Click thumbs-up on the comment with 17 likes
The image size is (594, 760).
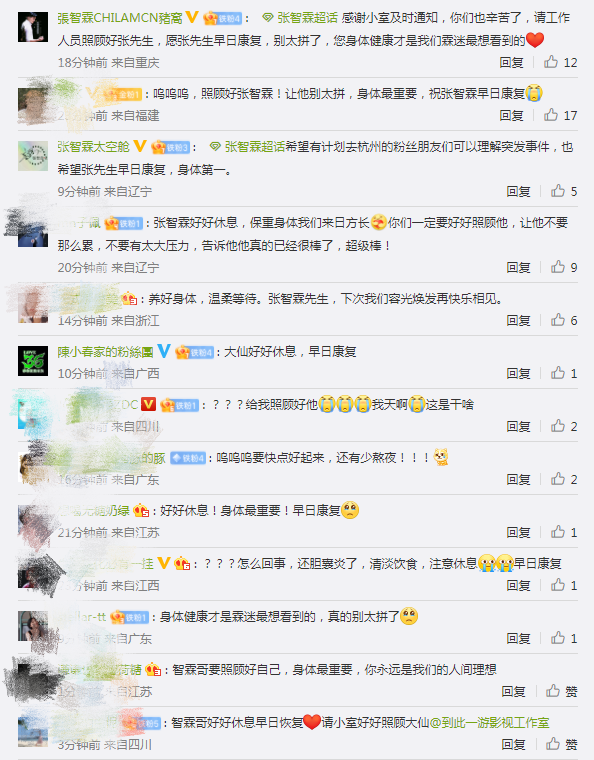pos(551,115)
